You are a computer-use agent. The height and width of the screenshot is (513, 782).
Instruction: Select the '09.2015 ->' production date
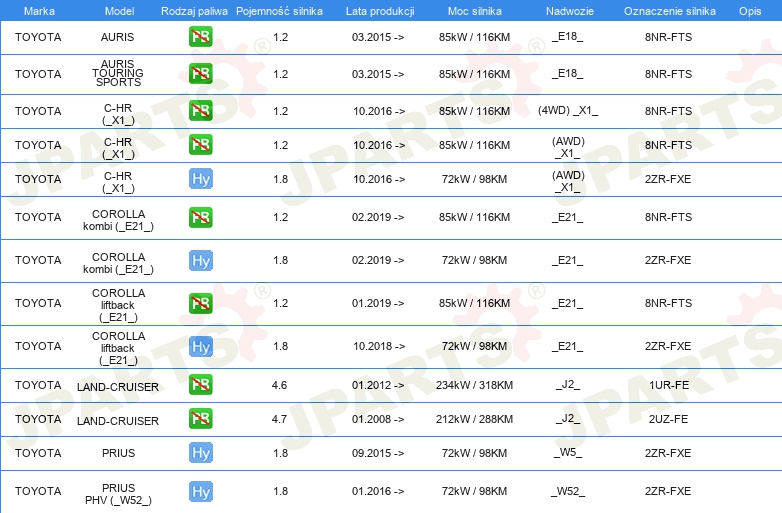tap(378, 453)
